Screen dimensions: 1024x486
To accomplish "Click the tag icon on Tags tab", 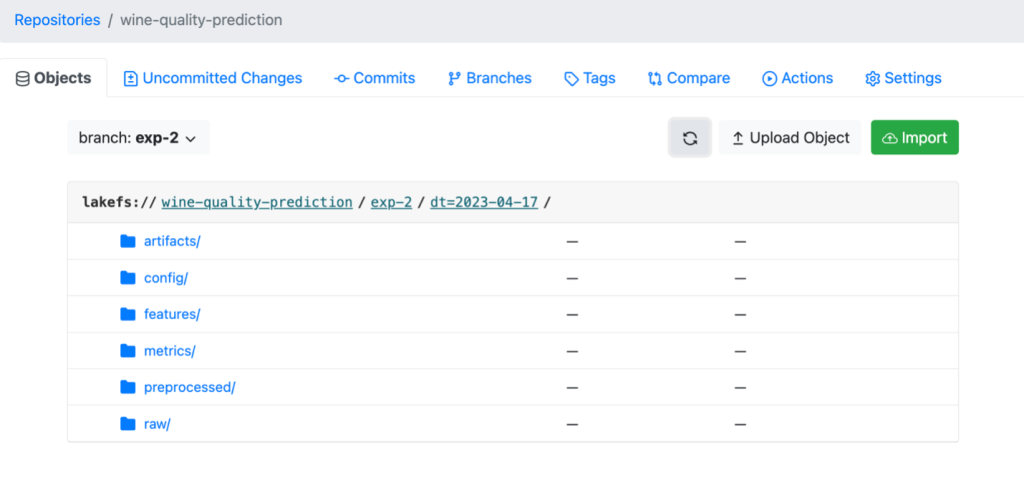I will tap(571, 79).
